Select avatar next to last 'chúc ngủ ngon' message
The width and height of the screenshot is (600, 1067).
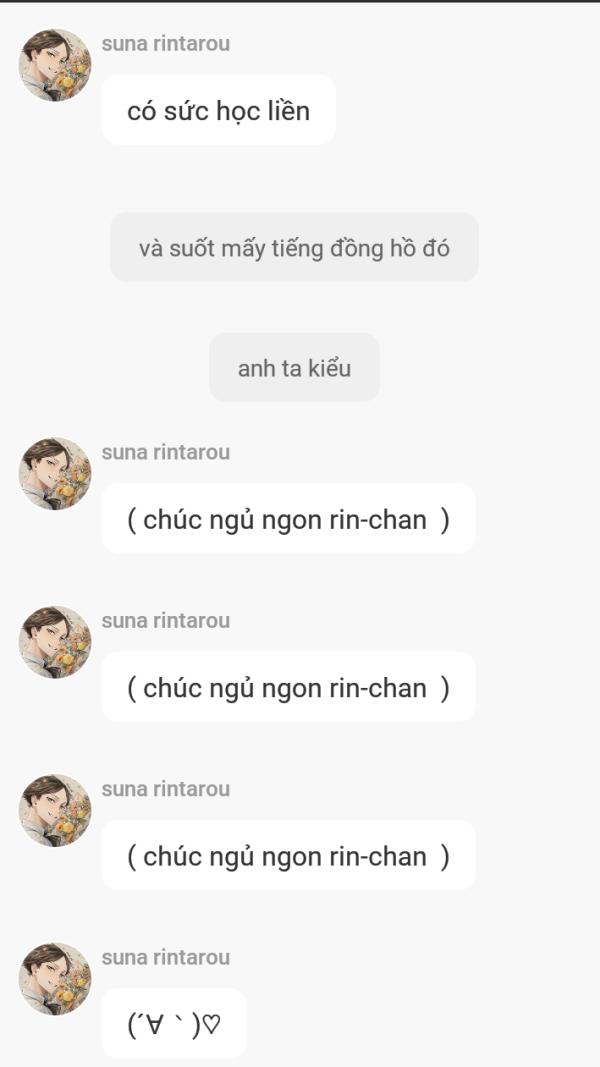[x=55, y=810]
